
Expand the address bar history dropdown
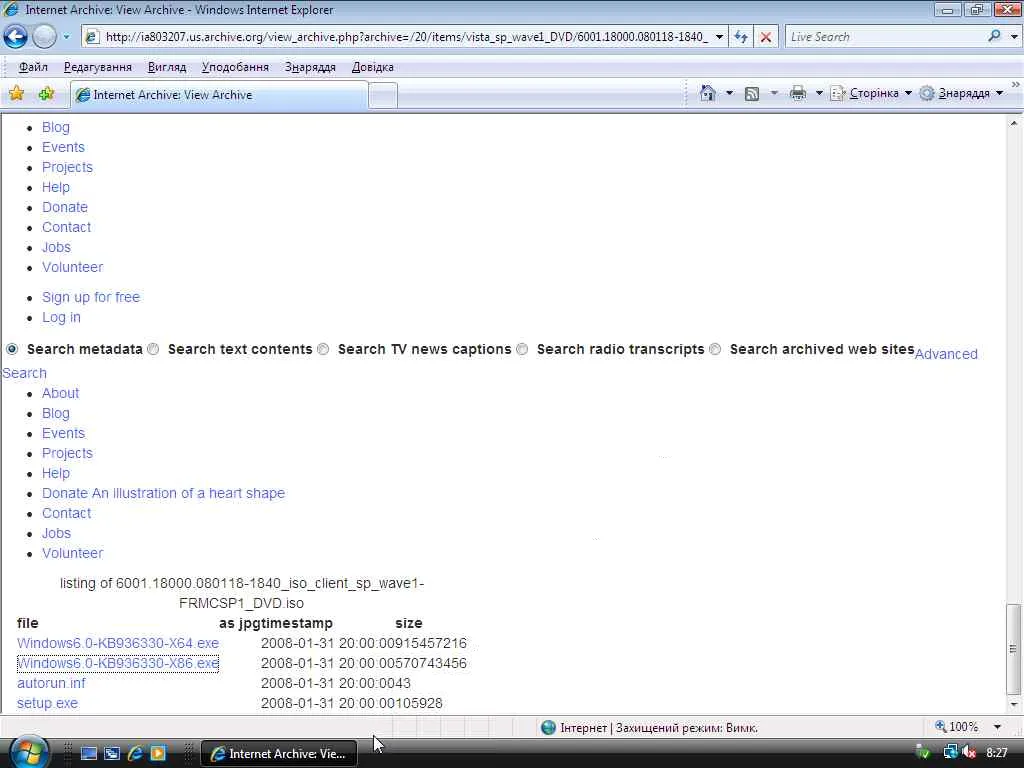[719, 37]
